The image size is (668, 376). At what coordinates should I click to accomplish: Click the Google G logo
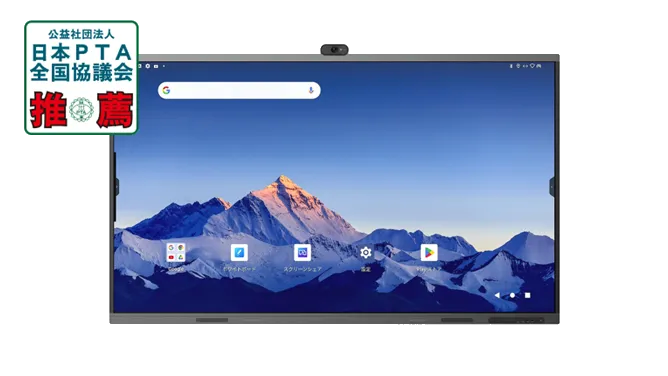pos(166,90)
